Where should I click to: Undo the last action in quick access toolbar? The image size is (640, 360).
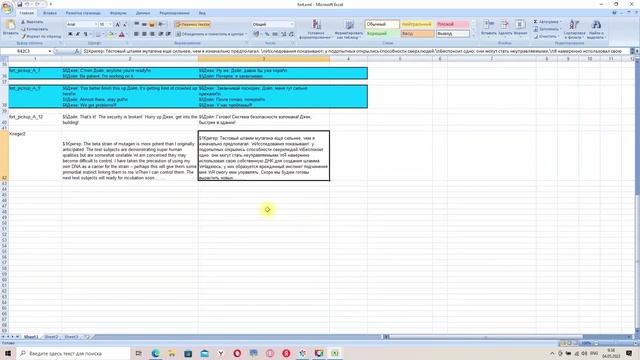27,4
